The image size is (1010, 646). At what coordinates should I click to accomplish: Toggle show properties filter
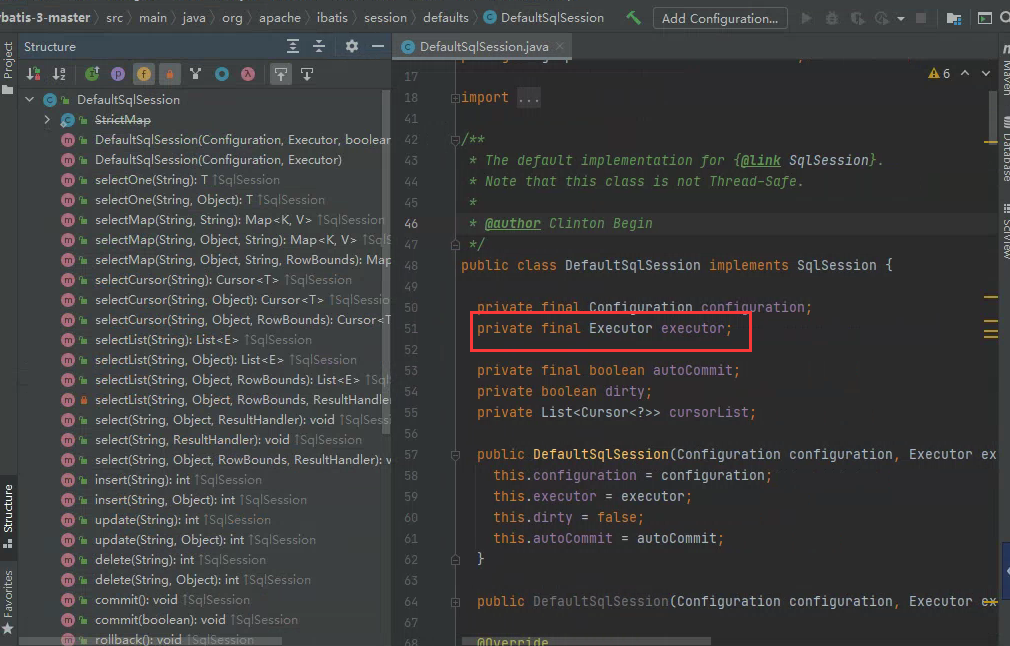118,74
